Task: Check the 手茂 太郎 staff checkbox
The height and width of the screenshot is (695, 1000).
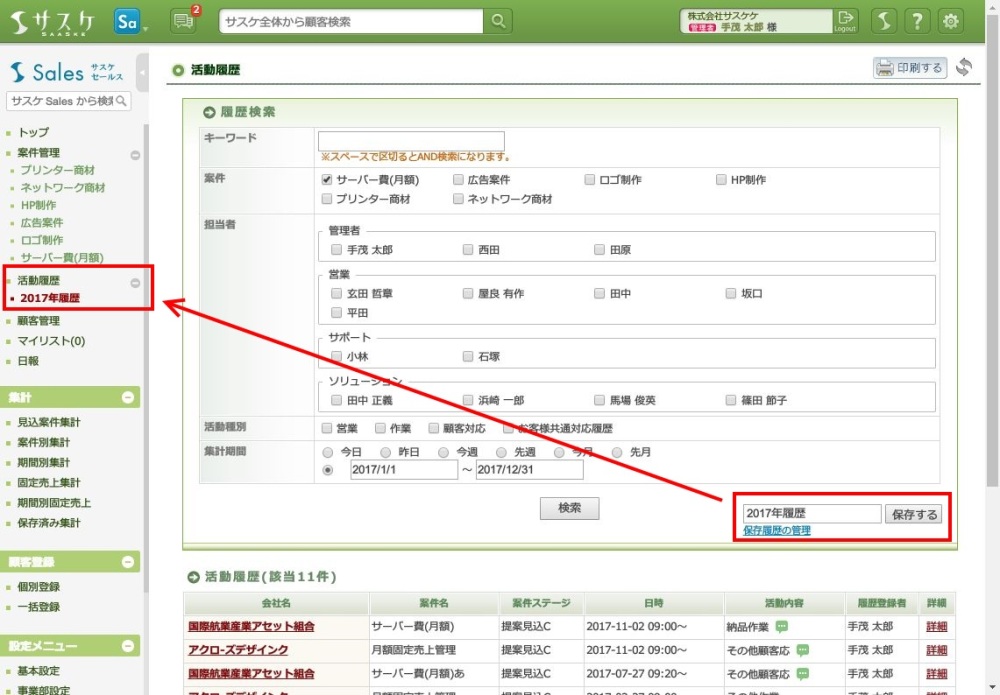Action: tap(337, 250)
